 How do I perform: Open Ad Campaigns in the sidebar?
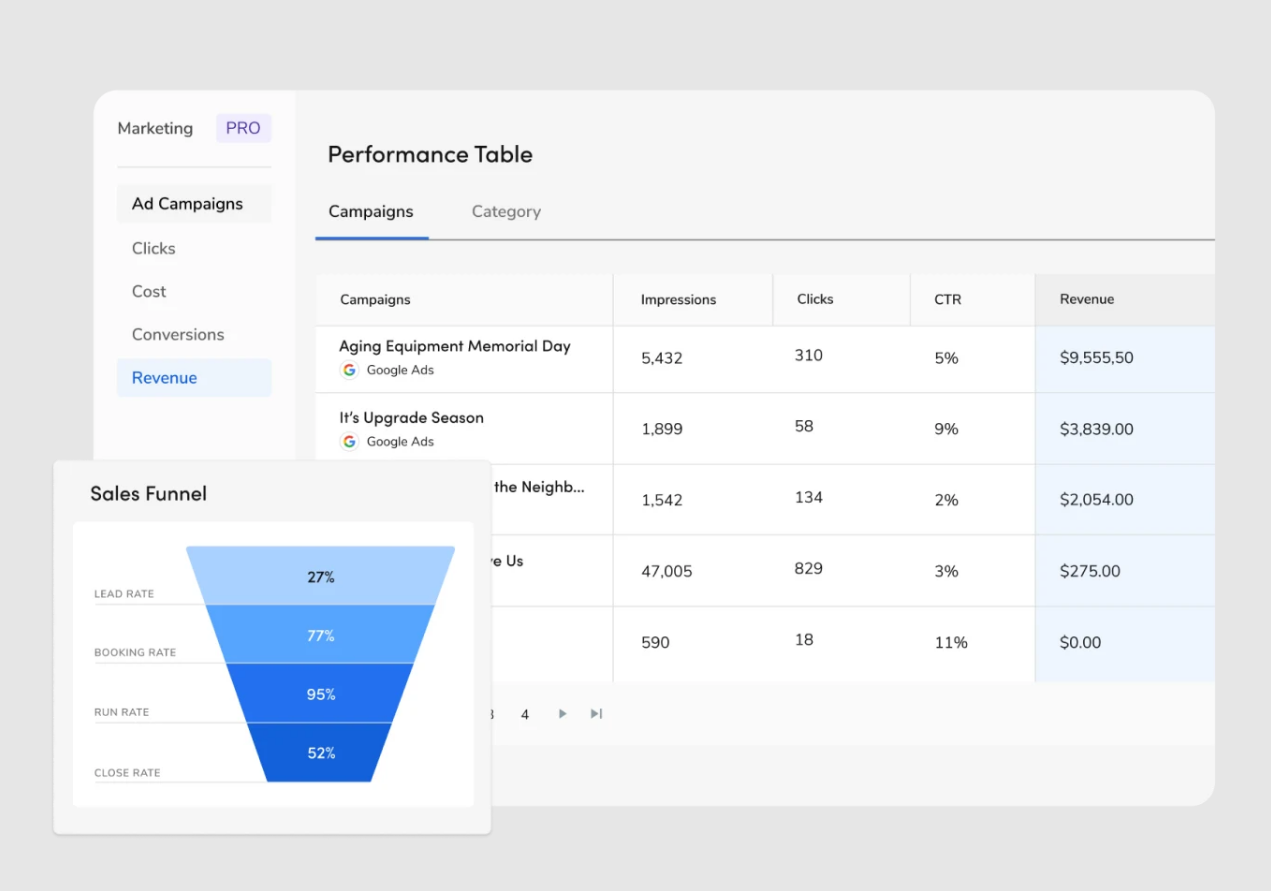pos(194,204)
